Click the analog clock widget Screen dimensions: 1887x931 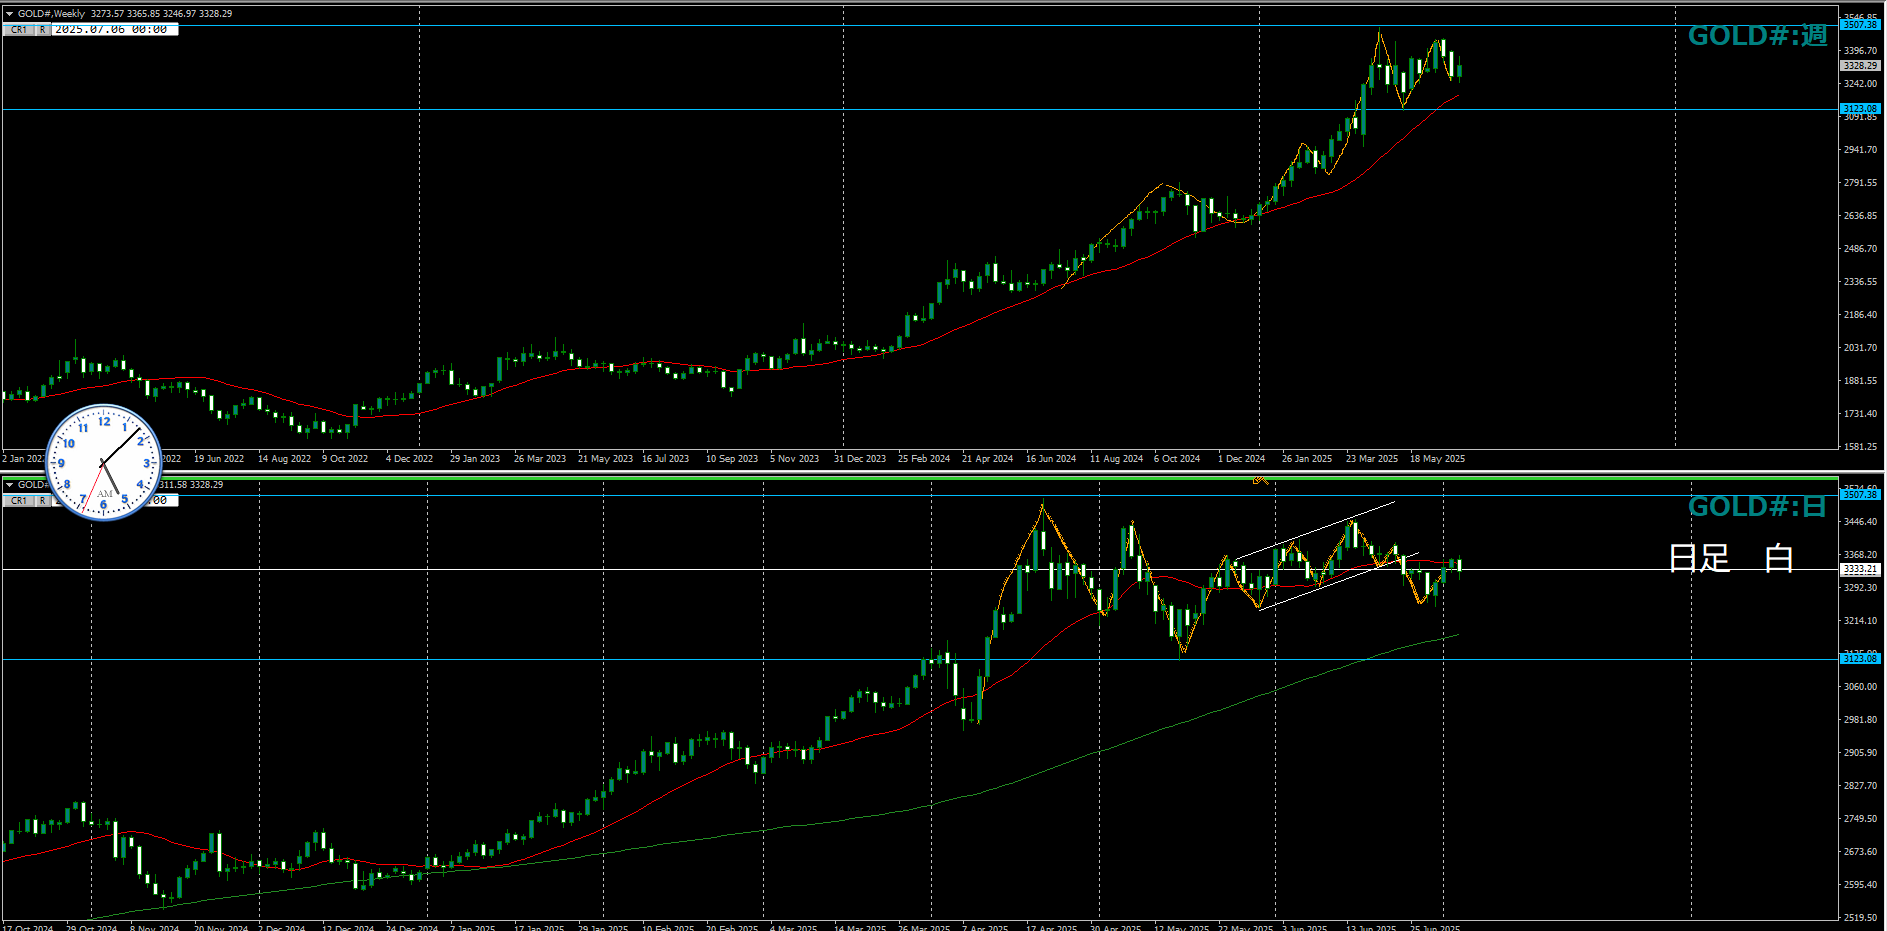click(x=103, y=462)
